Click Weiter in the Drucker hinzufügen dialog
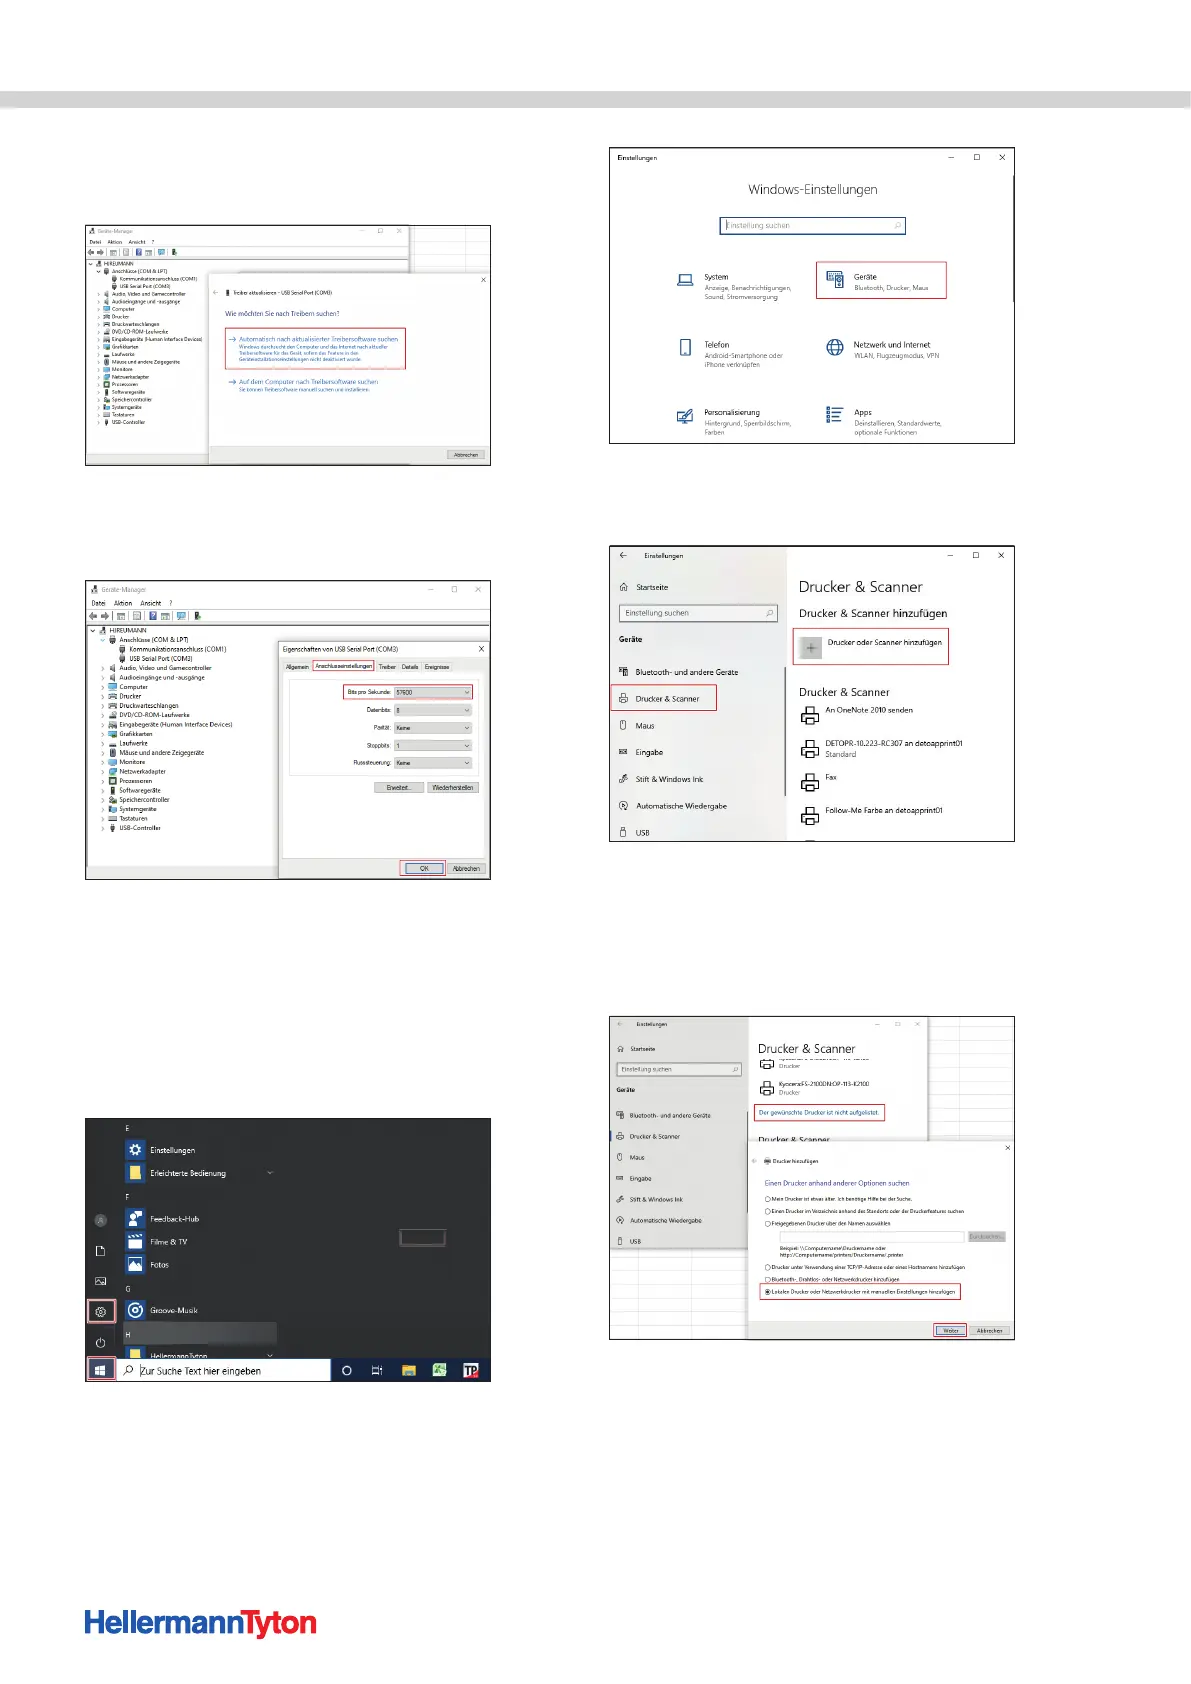 950,1330
